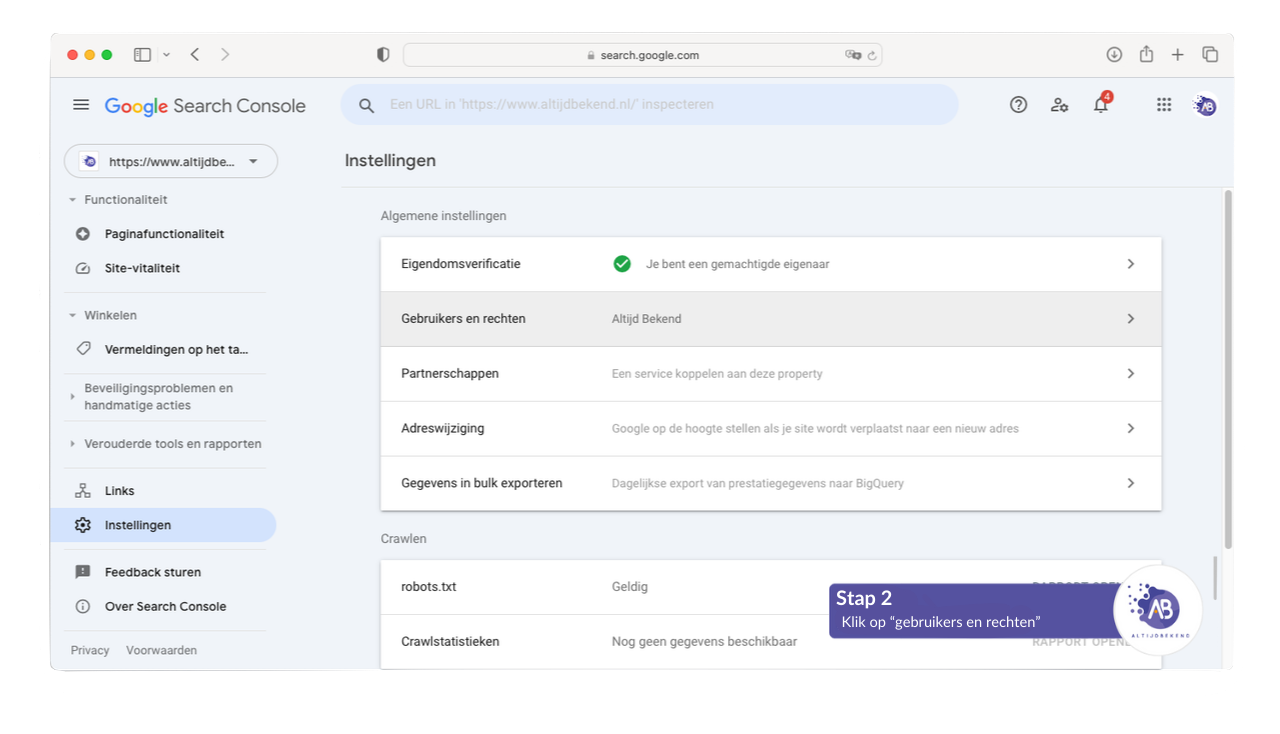This screenshot has height=734, width=1280.
Task: Open the user settings icon
Action: pos(1059,105)
